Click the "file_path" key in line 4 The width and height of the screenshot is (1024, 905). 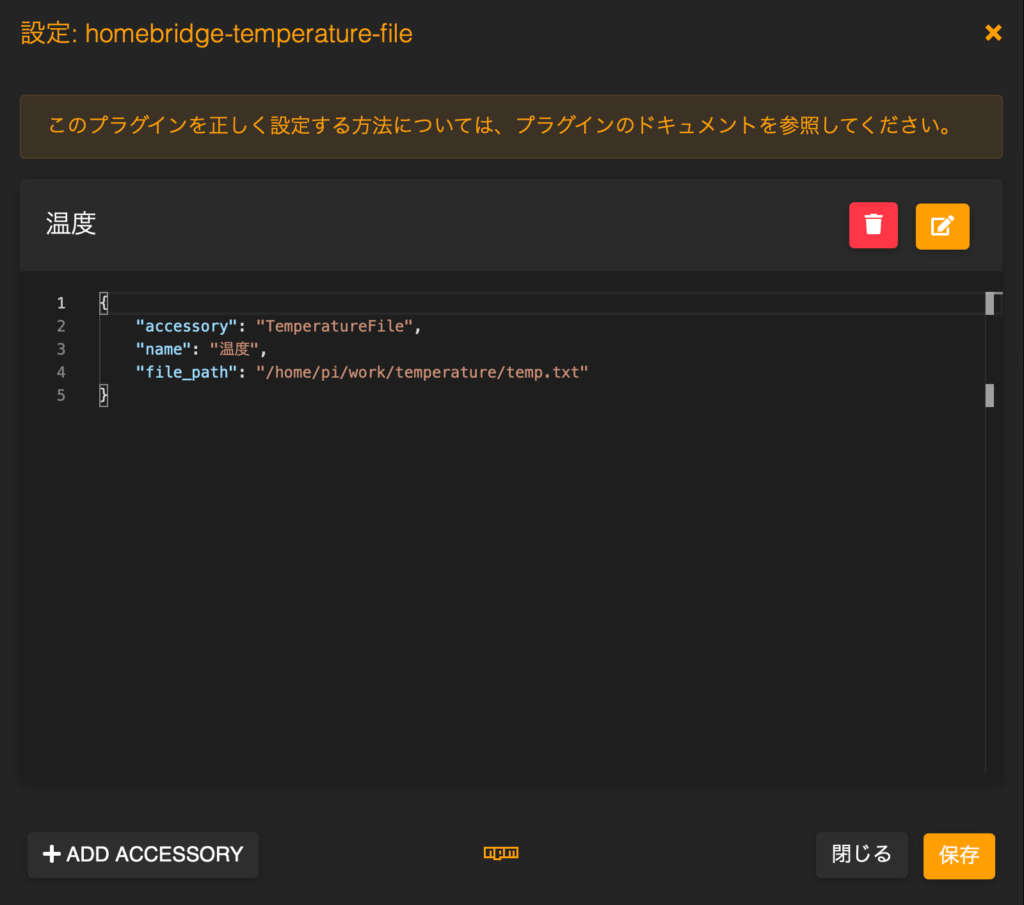click(x=186, y=372)
